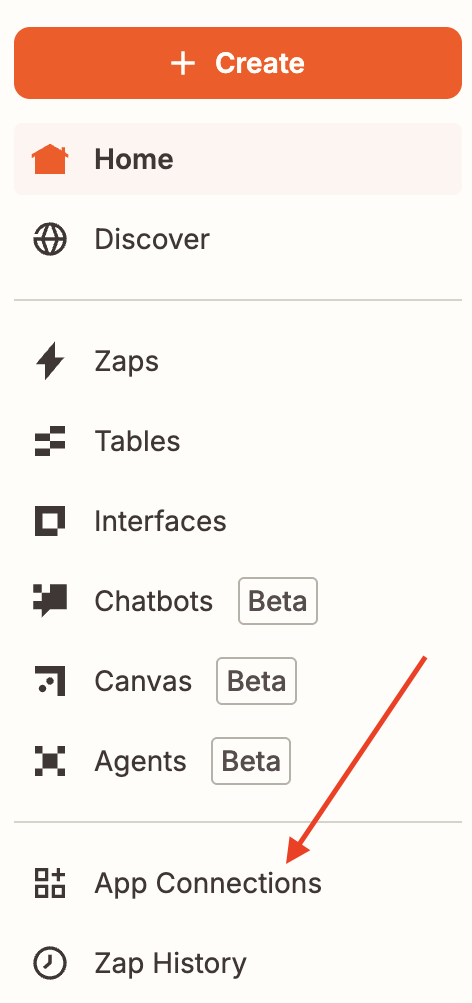
Task: Click the App Connections squares-plus icon
Action: [49, 883]
